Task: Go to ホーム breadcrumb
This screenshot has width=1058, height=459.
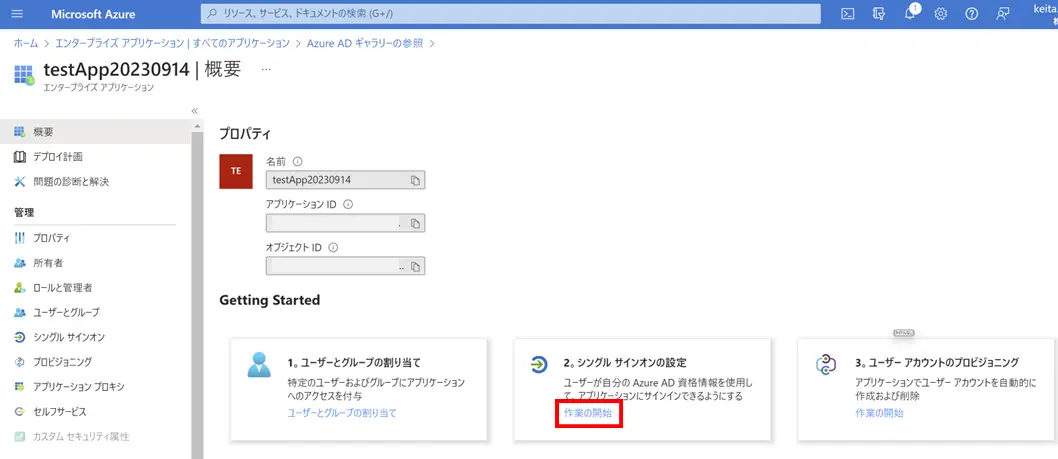Action: [x=26, y=43]
